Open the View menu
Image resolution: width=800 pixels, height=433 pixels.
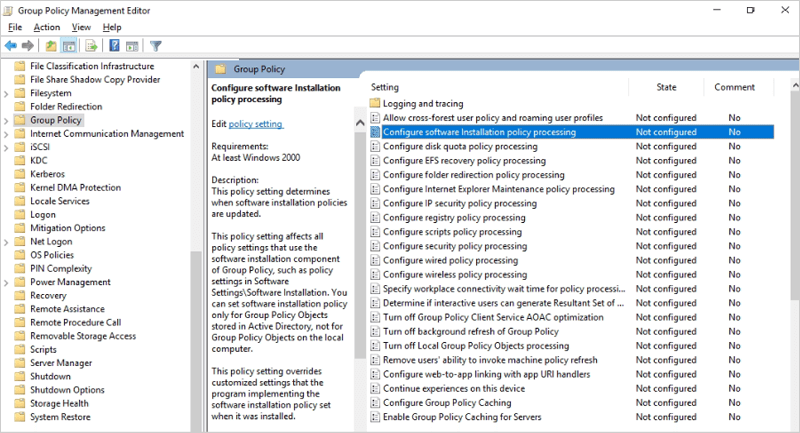click(x=81, y=27)
